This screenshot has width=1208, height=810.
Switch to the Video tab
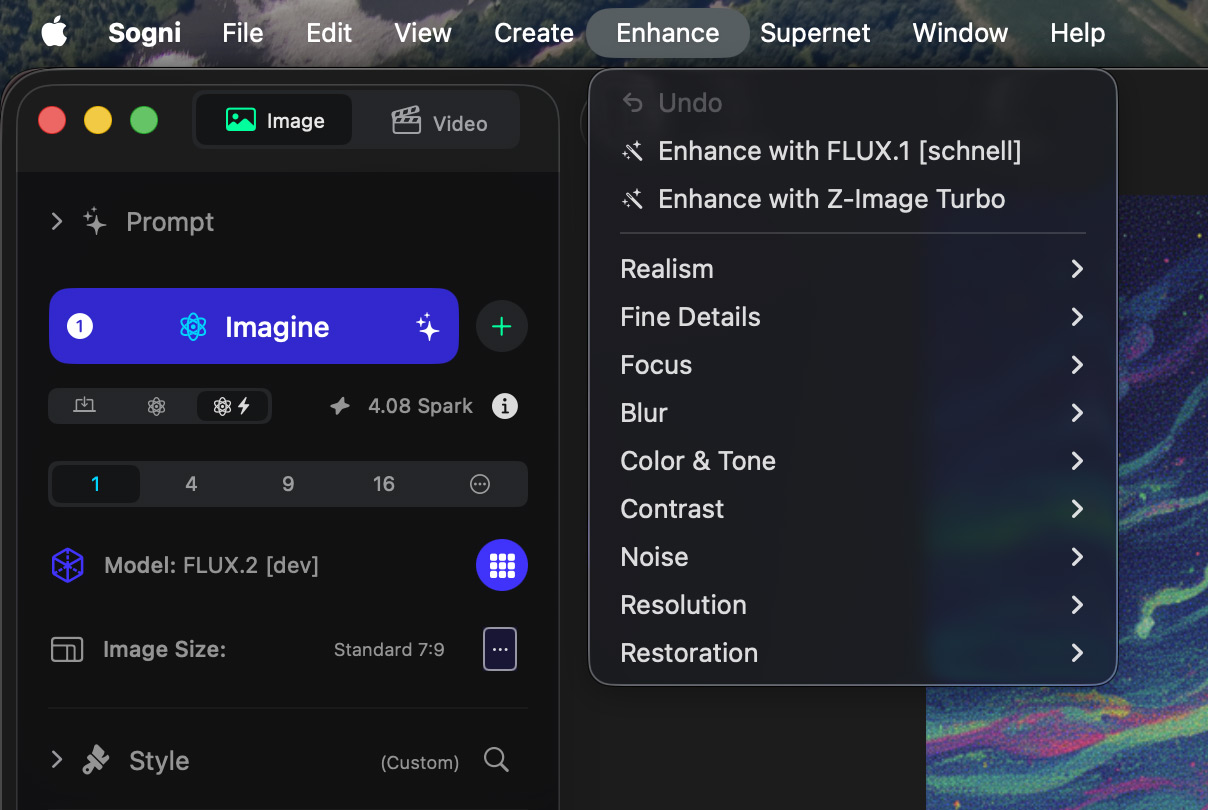[x=440, y=122]
